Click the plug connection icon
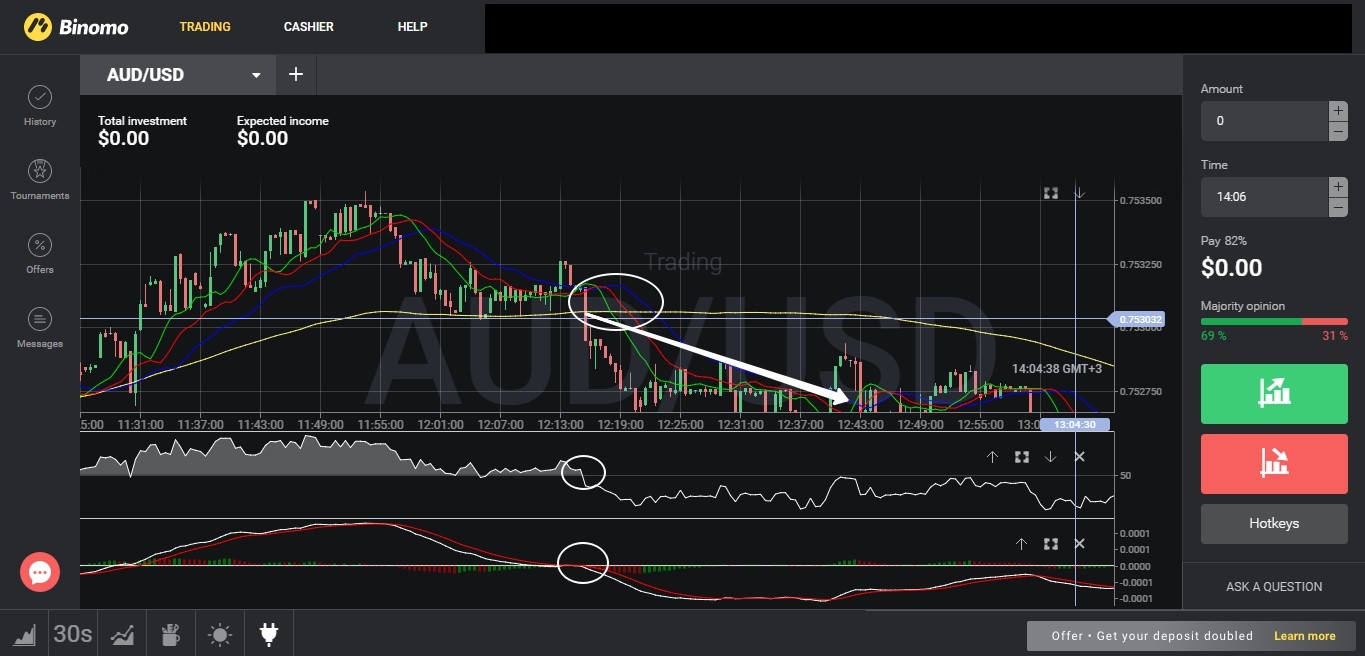The height and width of the screenshot is (656, 1365). point(268,634)
